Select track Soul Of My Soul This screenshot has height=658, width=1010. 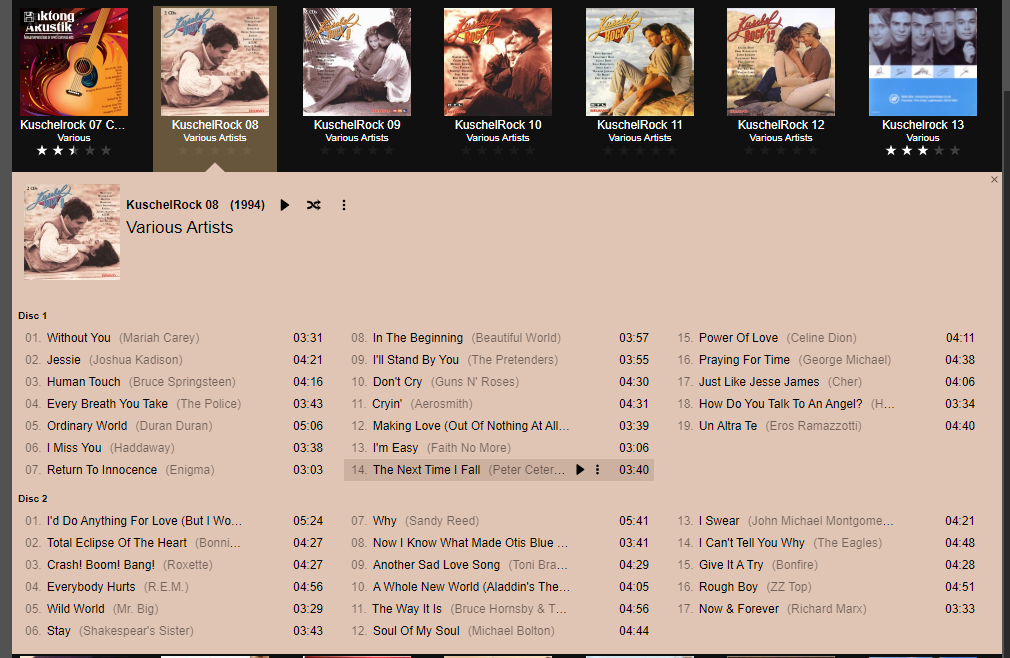499,631
